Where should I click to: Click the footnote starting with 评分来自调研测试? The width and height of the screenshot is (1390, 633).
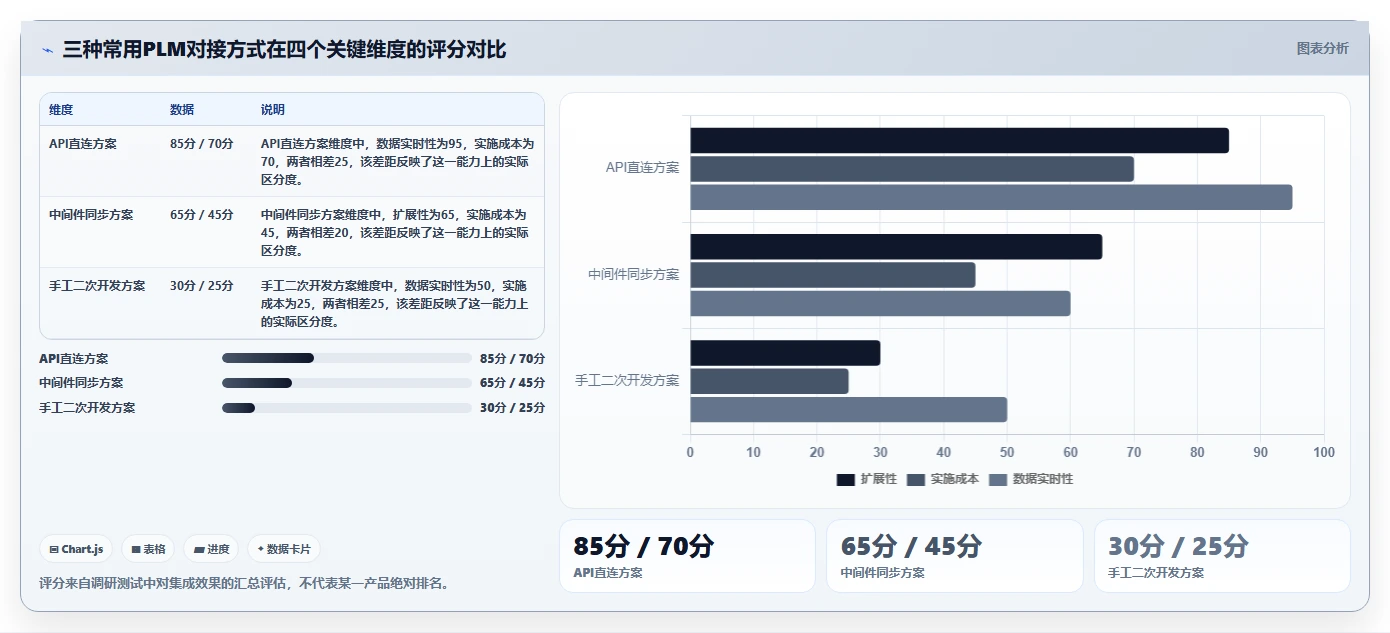click(244, 583)
